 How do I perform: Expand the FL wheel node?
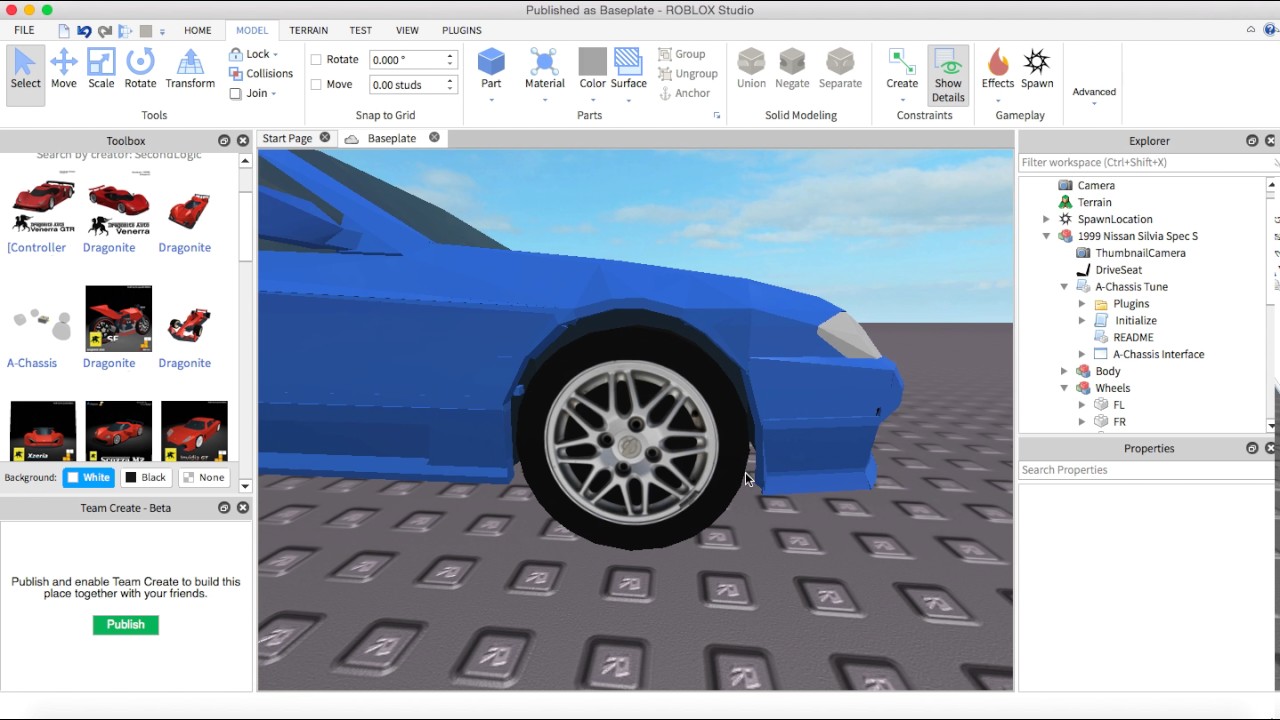click(1082, 405)
